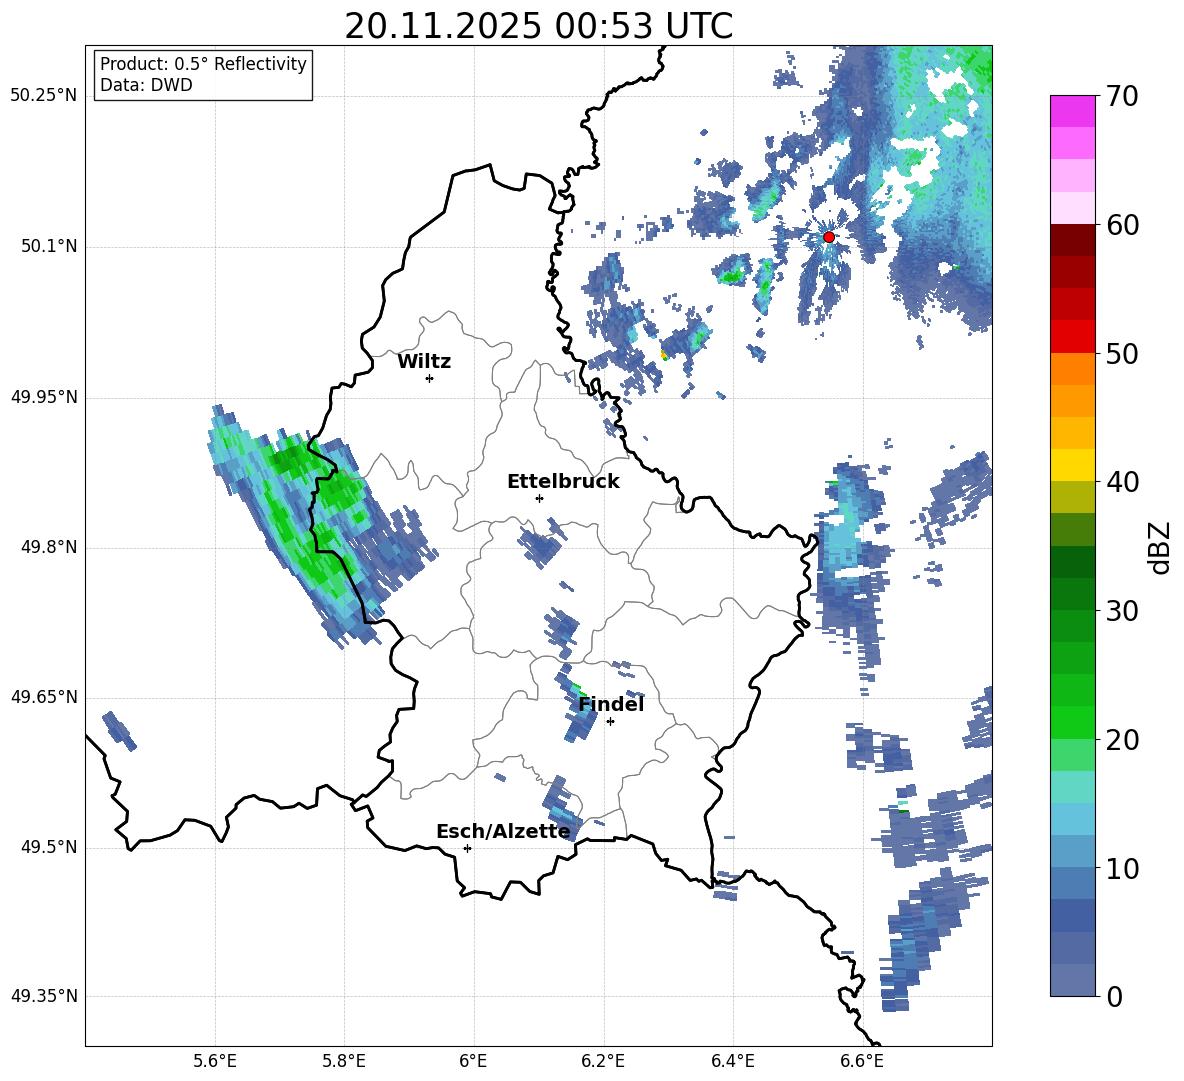Click the red radar site dot
The height and width of the screenshot is (1081, 1184).
coord(828,237)
